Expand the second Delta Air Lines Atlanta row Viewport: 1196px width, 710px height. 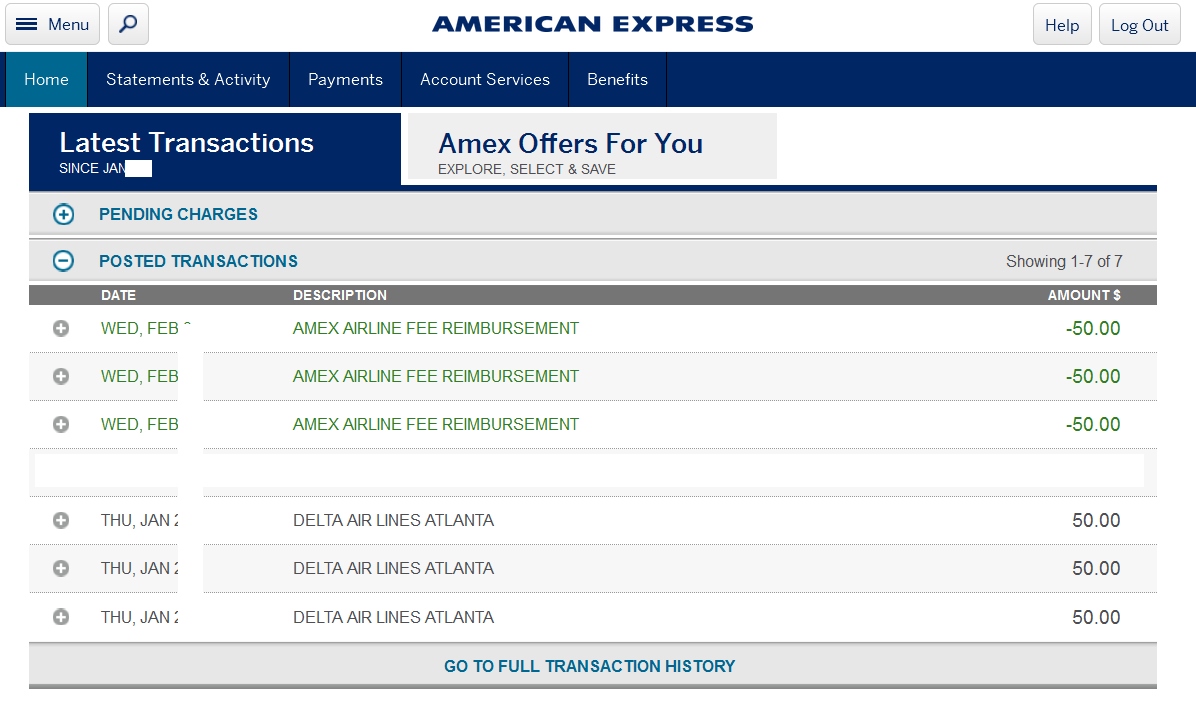[x=61, y=568]
